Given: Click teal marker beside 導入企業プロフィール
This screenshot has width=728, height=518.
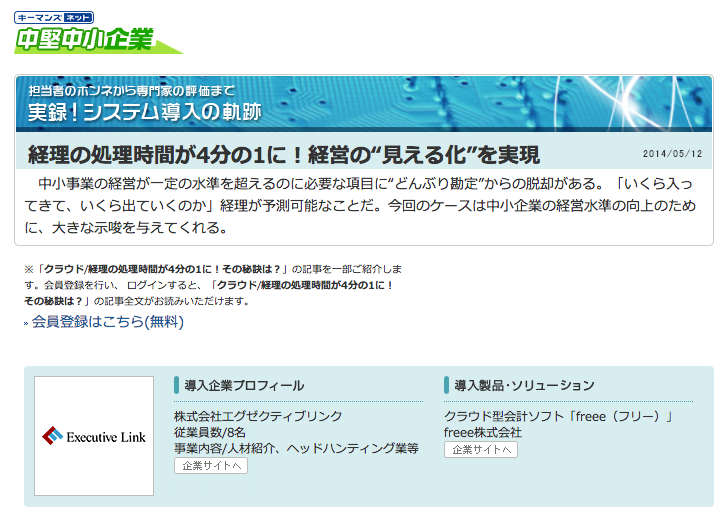Looking at the screenshot, I should 177,385.
